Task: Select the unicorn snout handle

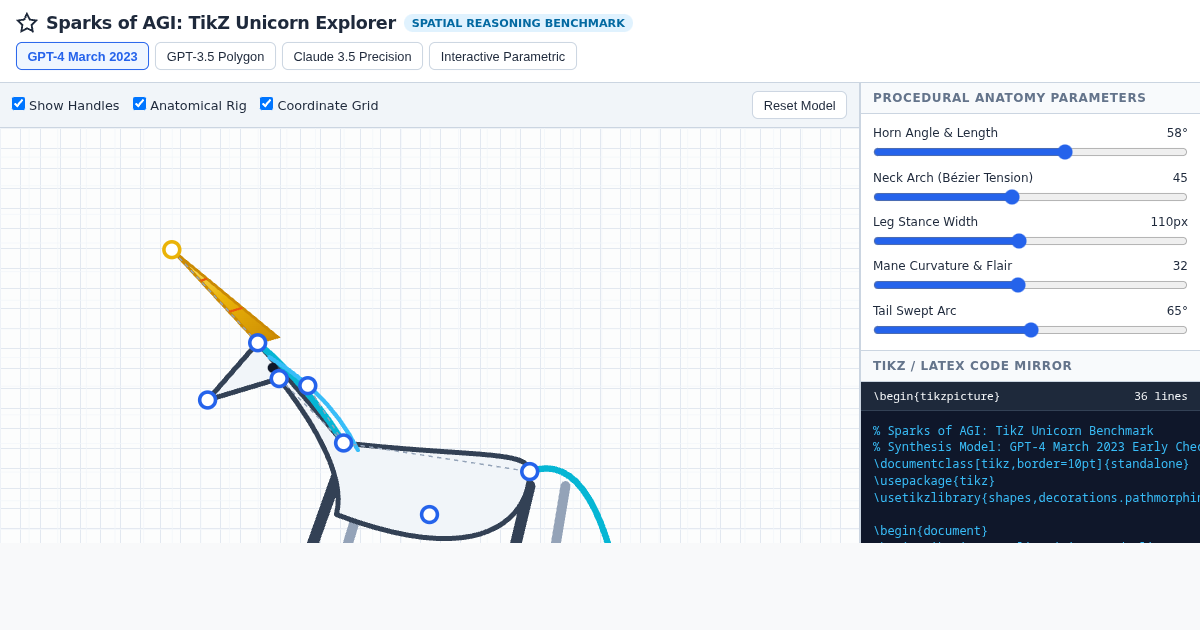Action: click(x=208, y=400)
